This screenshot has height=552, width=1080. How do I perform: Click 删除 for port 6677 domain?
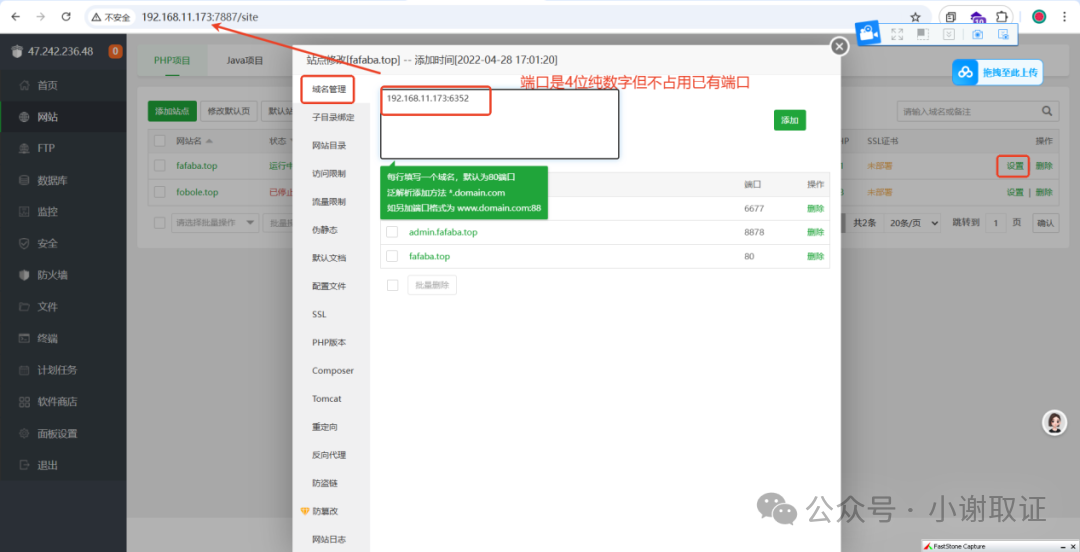coord(816,208)
